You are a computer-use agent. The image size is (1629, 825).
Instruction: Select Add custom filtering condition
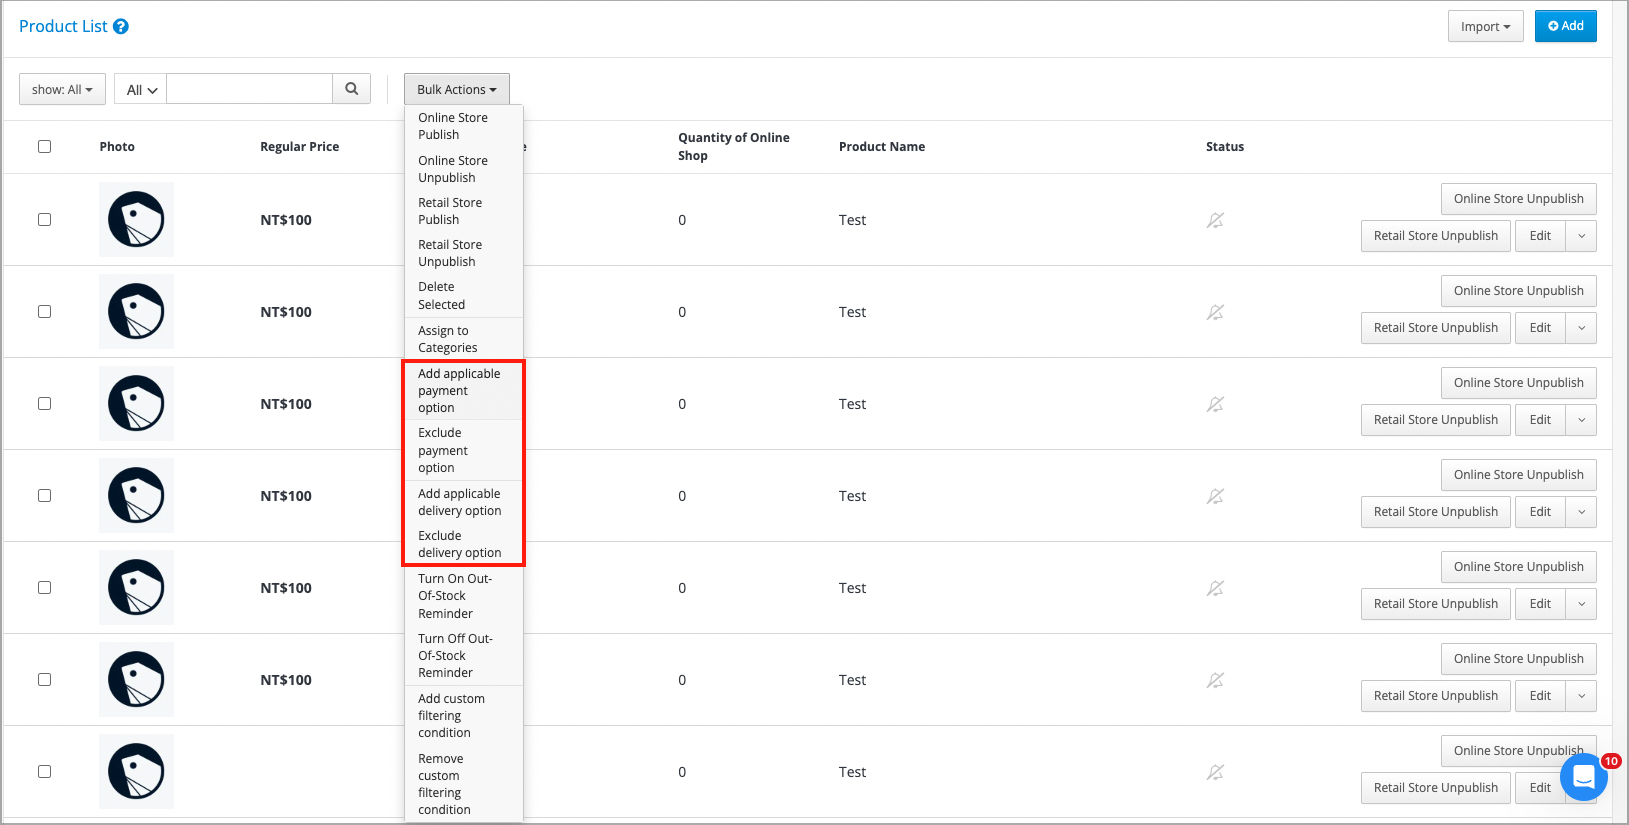[x=464, y=715]
